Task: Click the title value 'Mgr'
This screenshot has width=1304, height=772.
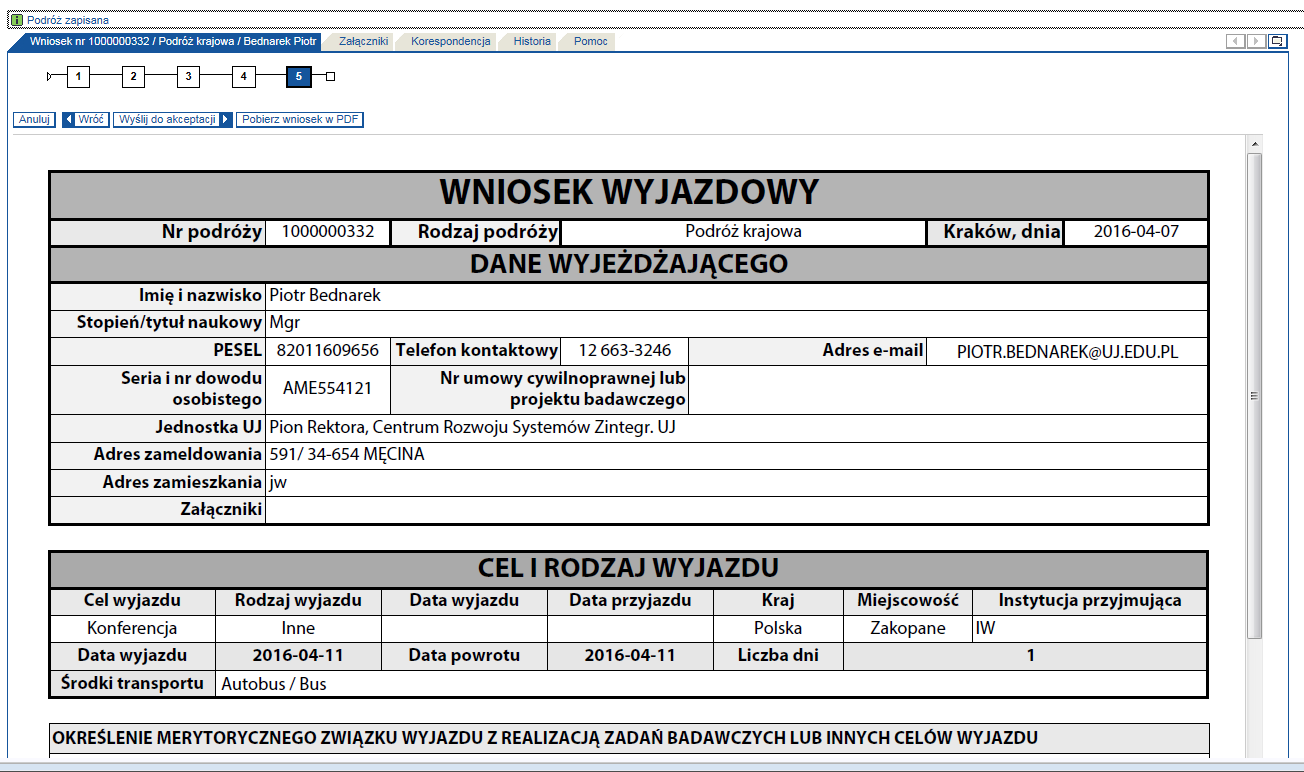Action: click(285, 323)
